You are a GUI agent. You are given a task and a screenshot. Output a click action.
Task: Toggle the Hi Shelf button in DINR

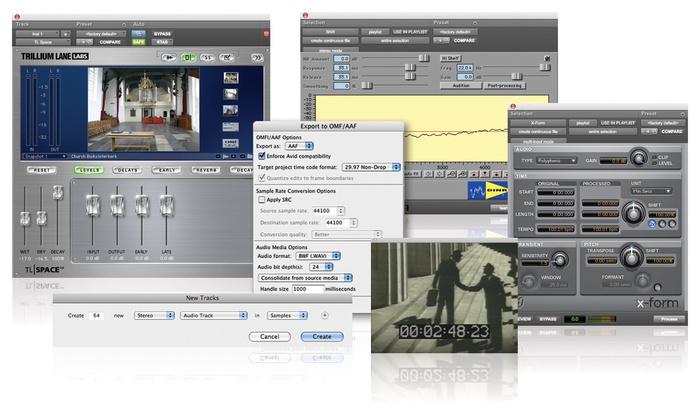click(451, 58)
